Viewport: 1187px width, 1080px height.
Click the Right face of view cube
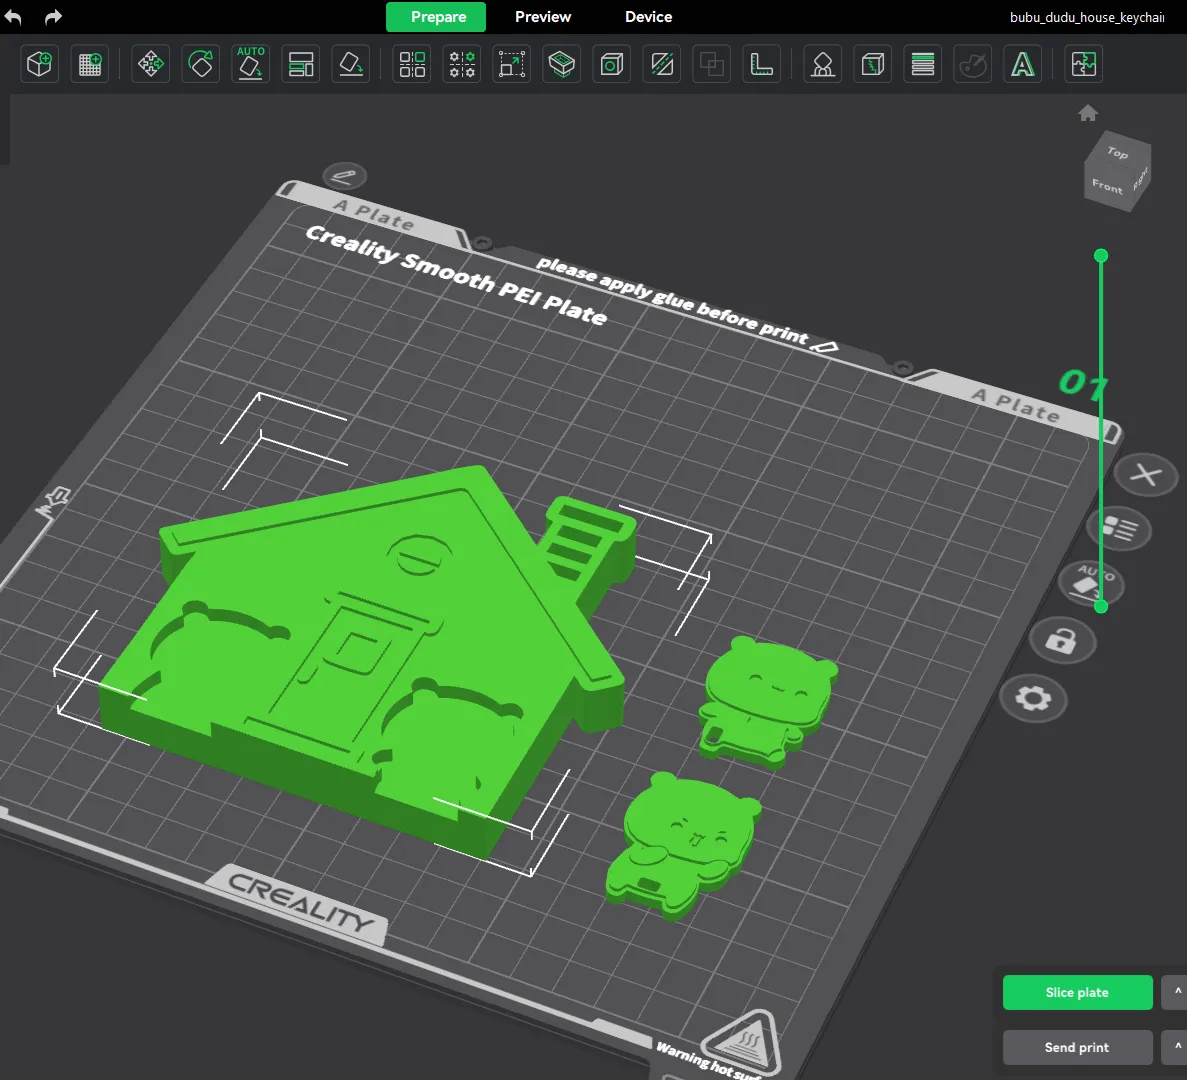tap(1141, 179)
